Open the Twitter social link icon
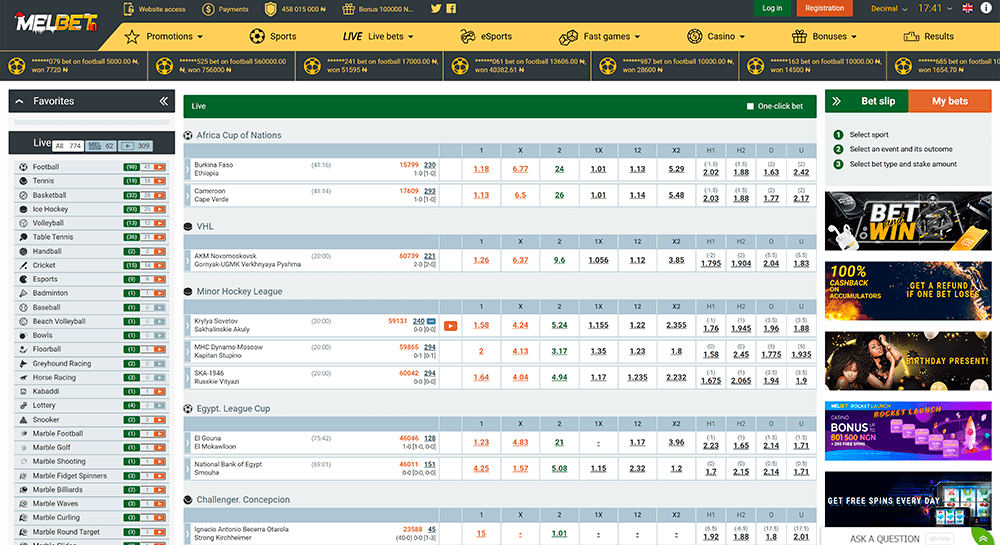Viewport: 1000px width, 545px height. 436,9
